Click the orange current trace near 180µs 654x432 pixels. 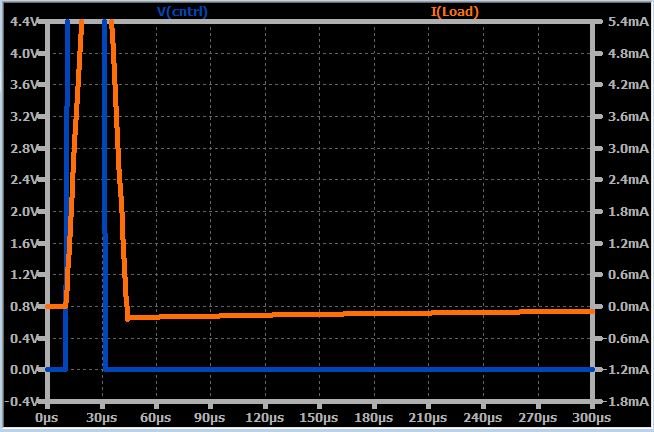(x=375, y=314)
